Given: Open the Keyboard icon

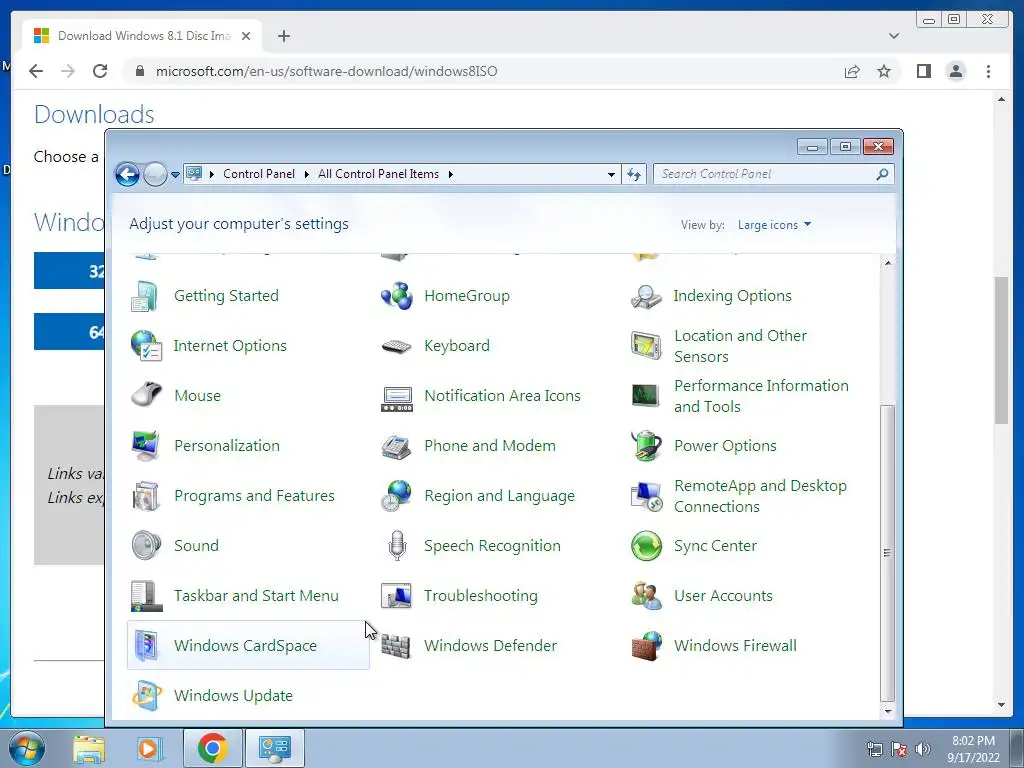Looking at the screenshot, I should tap(396, 345).
